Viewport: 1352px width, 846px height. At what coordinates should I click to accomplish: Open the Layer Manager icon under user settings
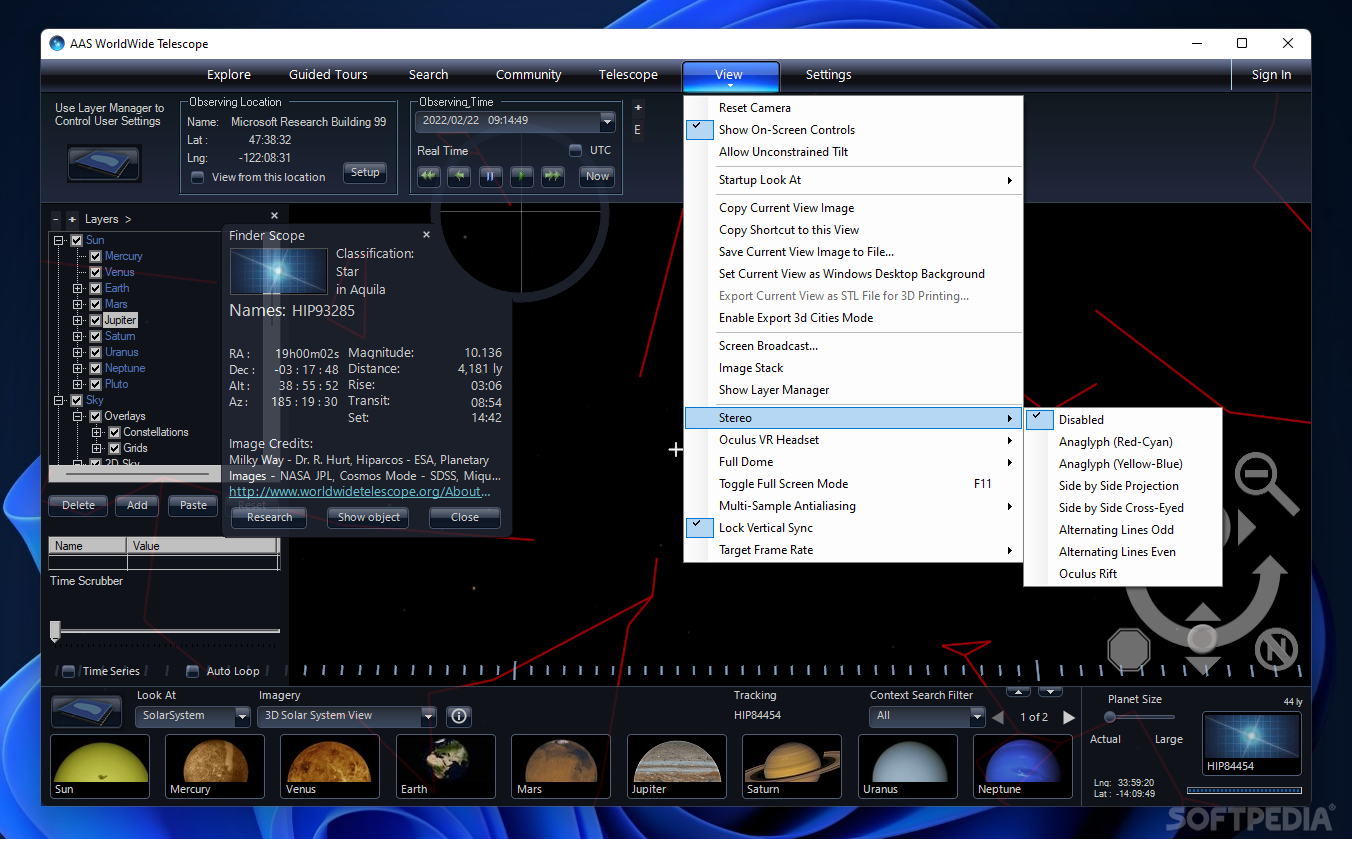(x=104, y=163)
